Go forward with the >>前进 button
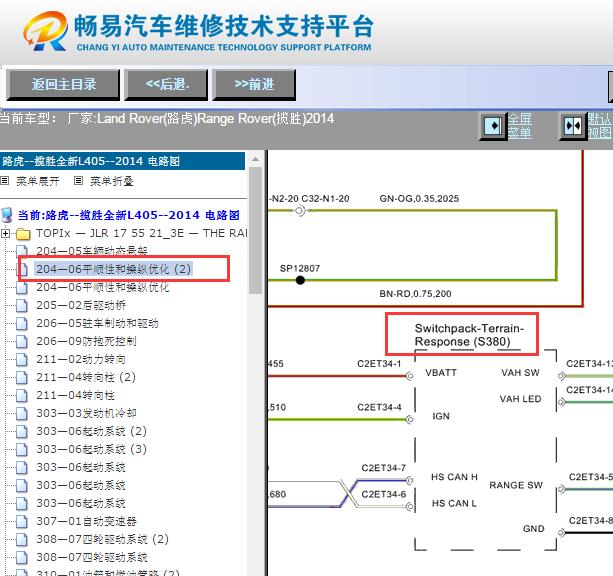The width and height of the screenshot is (613, 576). (x=254, y=84)
